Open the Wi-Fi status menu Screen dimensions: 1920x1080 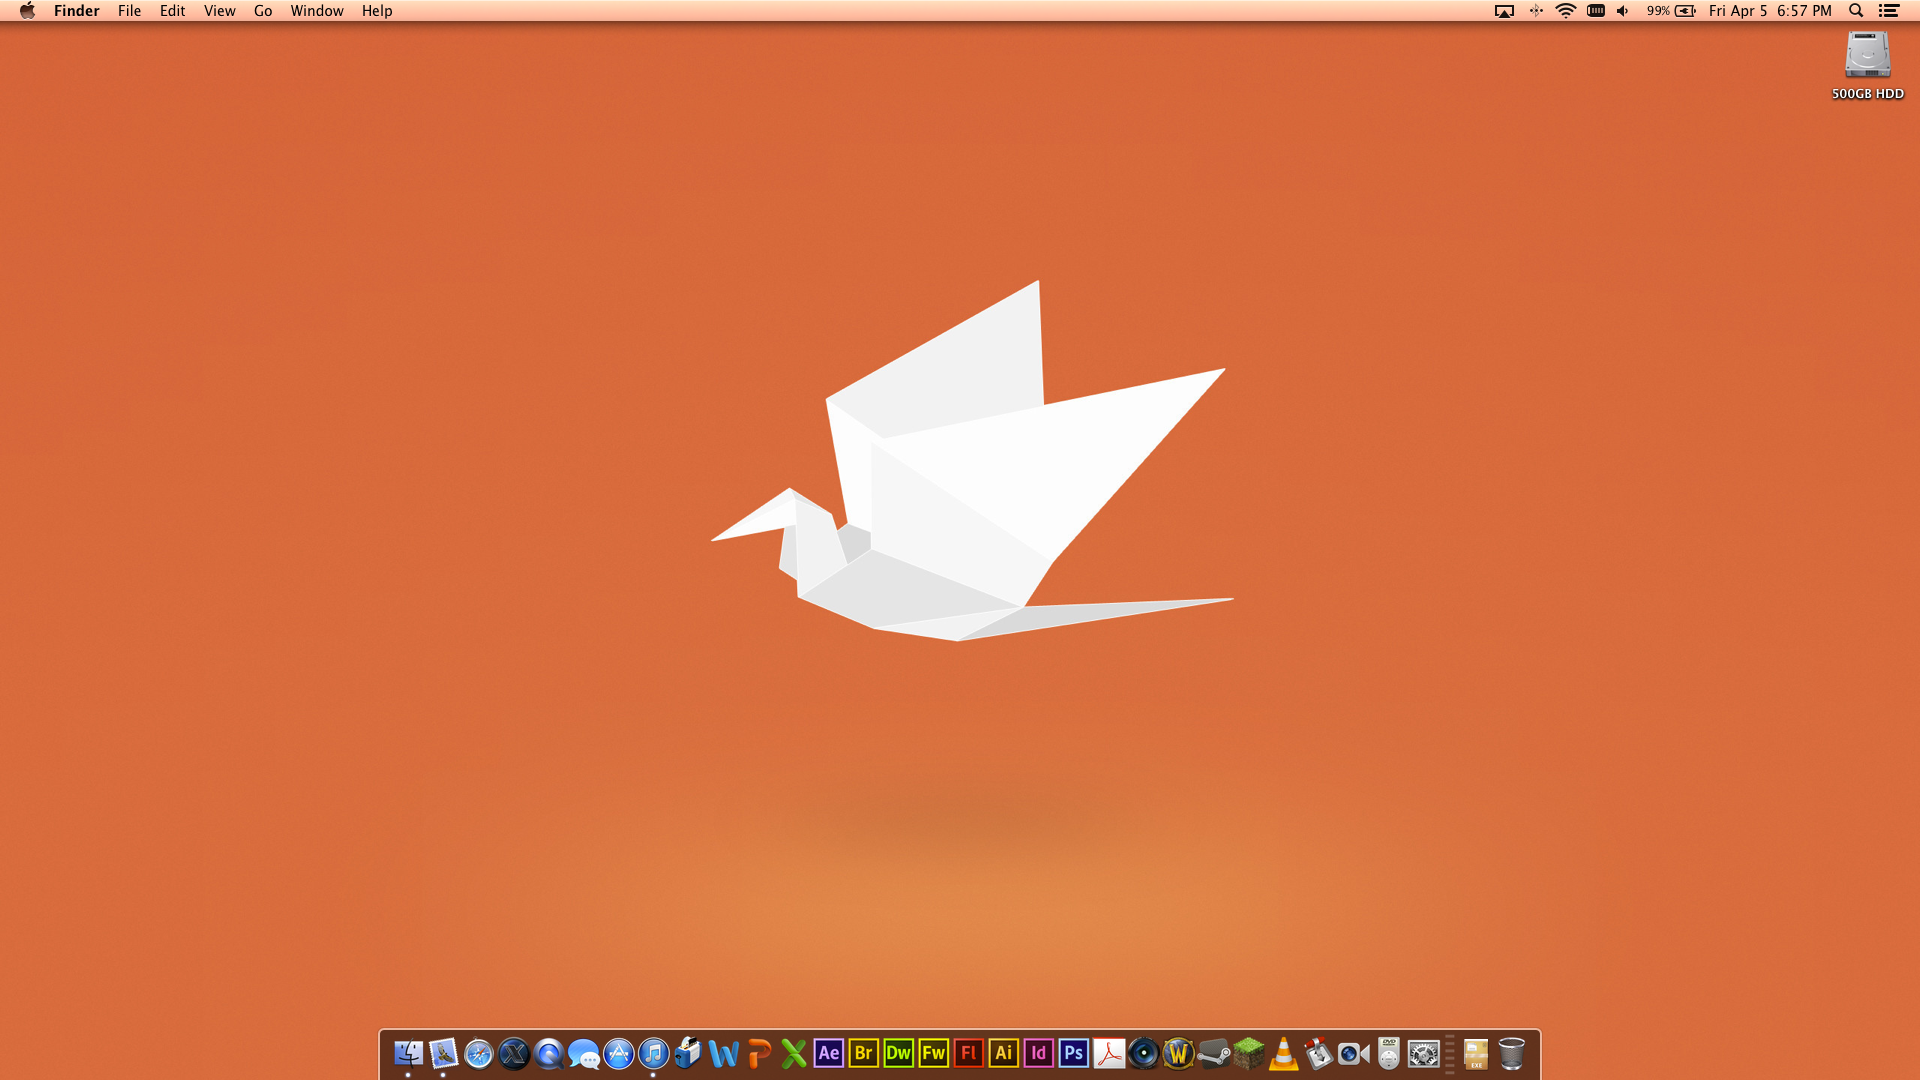pos(1566,11)
